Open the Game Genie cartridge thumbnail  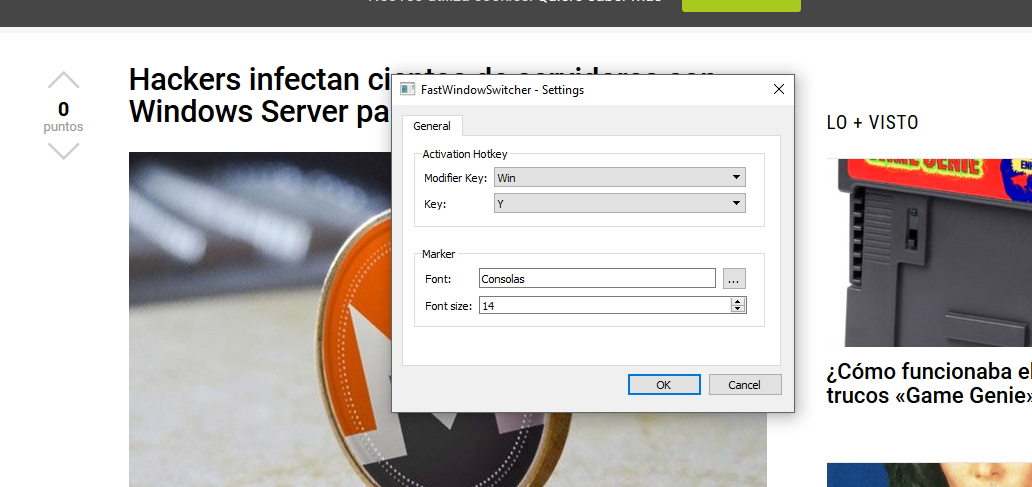click(929, 252)
